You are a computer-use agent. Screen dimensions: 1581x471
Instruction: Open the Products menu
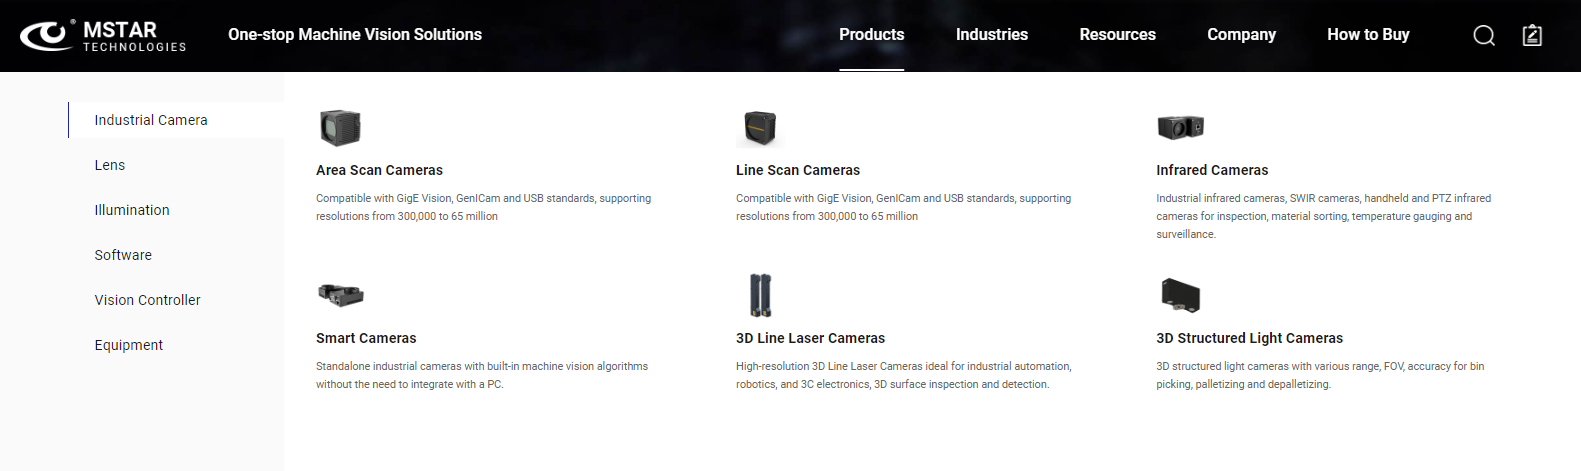pyautogui.click(x=871, y=35)
